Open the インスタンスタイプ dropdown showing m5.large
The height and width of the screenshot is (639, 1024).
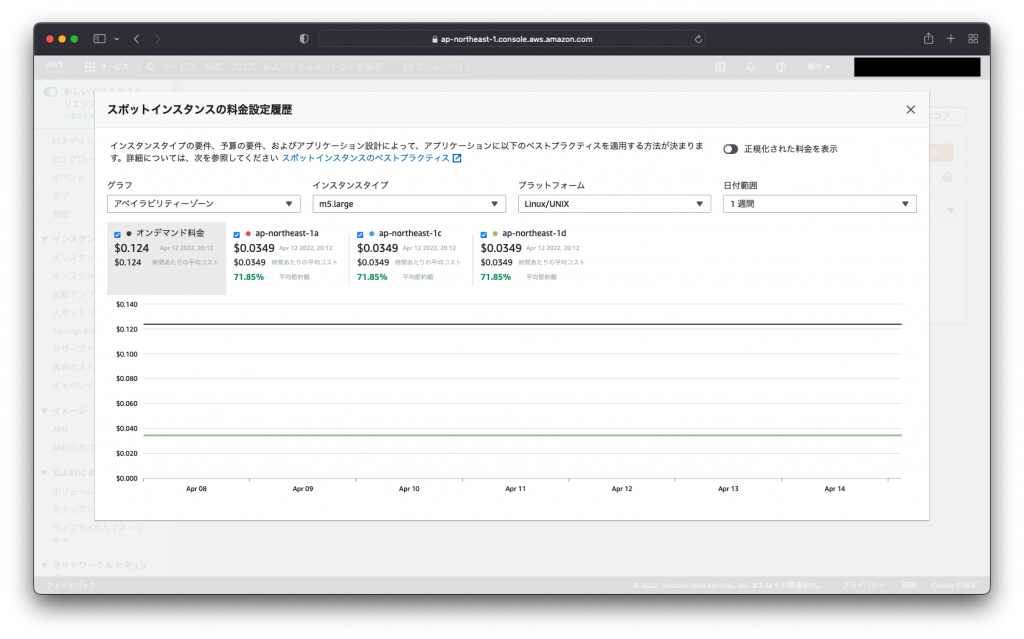409,204
